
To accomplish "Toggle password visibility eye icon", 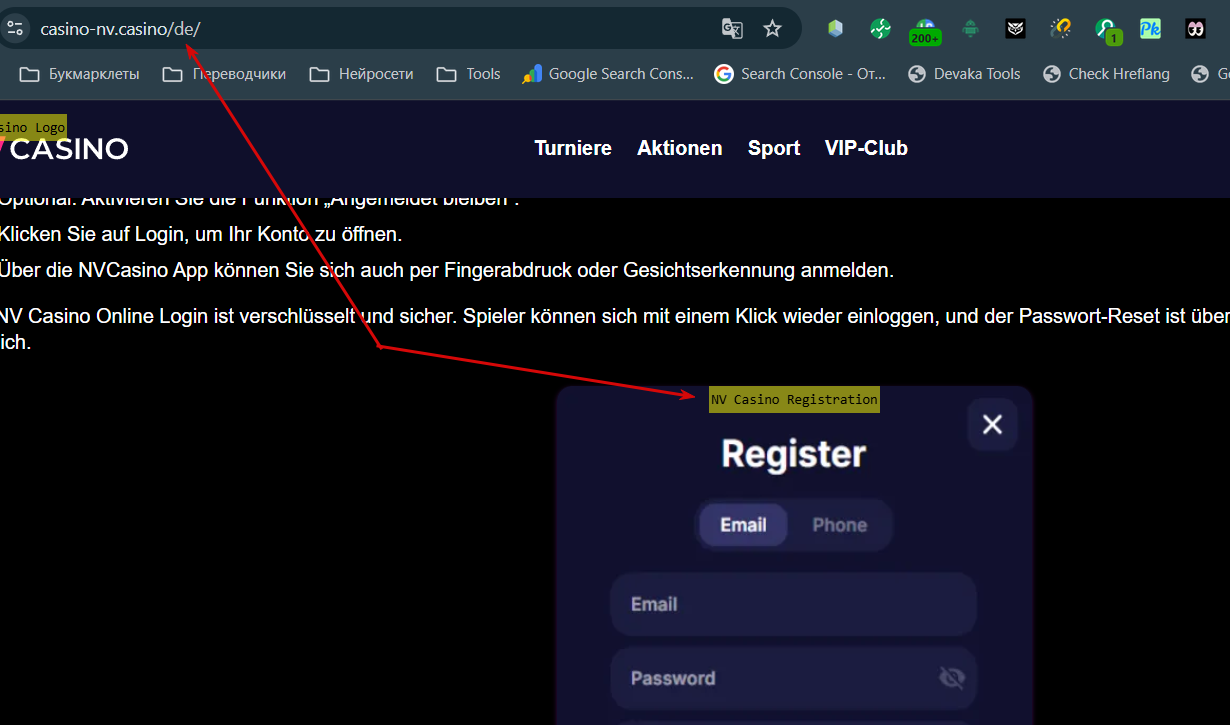I will click(952, 678).
